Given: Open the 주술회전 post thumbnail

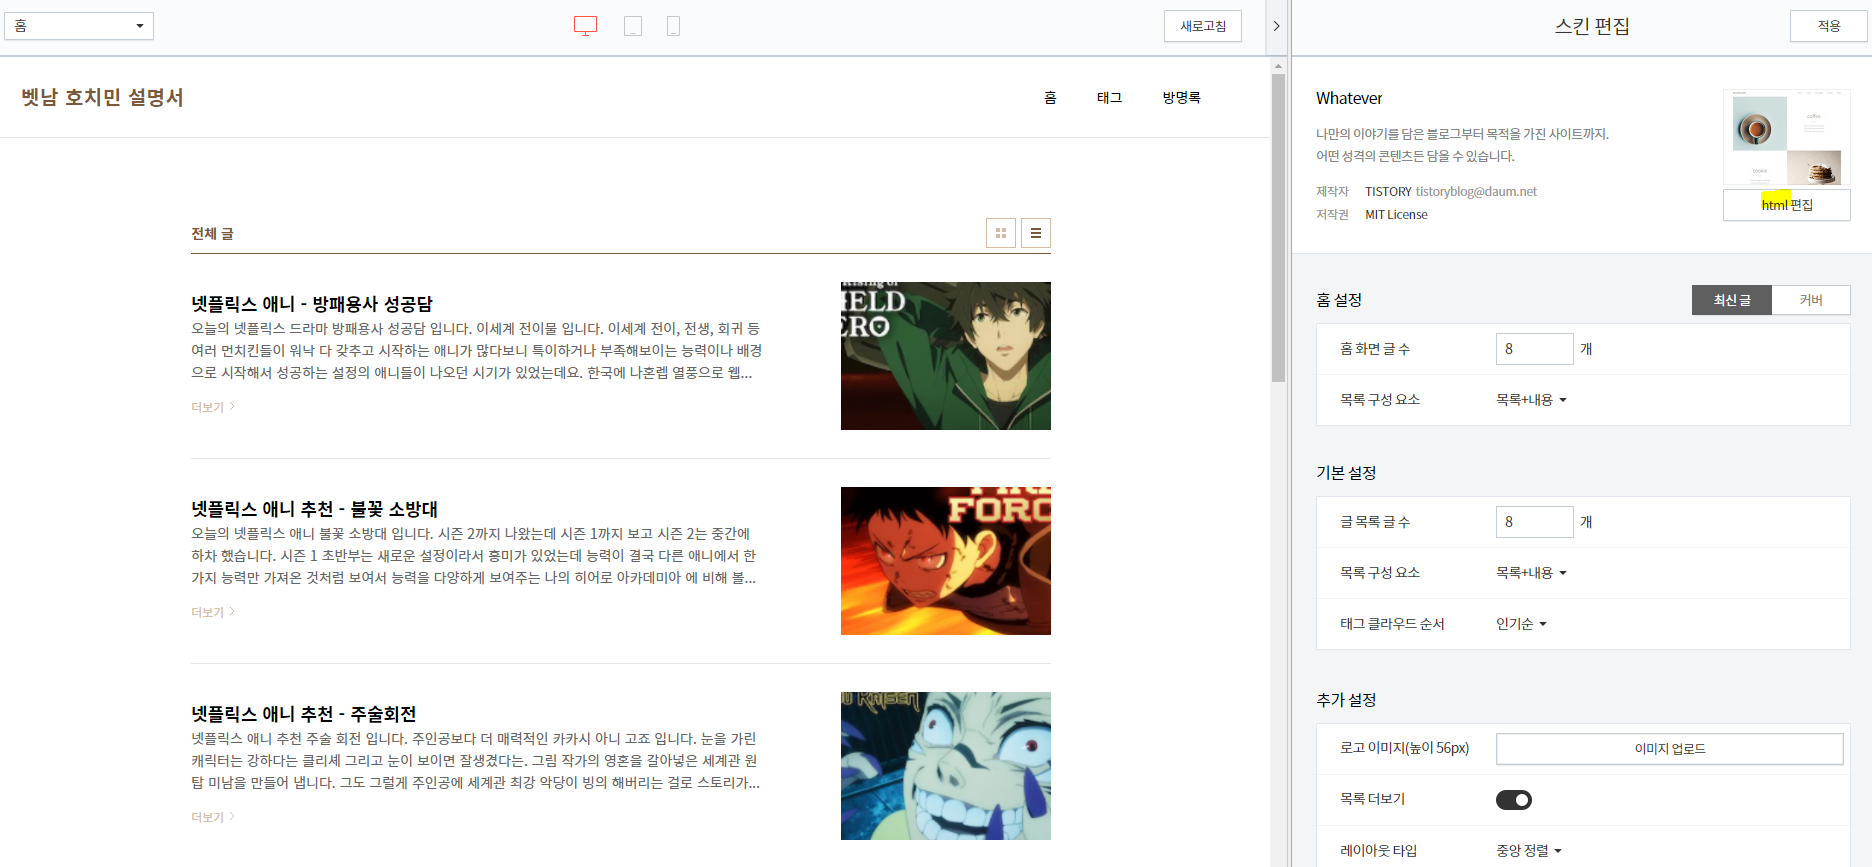Looking at the screenshot, I should coord(946,766).
